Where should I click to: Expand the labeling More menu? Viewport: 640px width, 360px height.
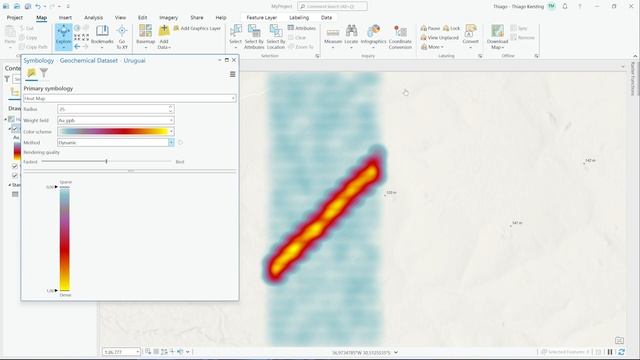point(432,47)
